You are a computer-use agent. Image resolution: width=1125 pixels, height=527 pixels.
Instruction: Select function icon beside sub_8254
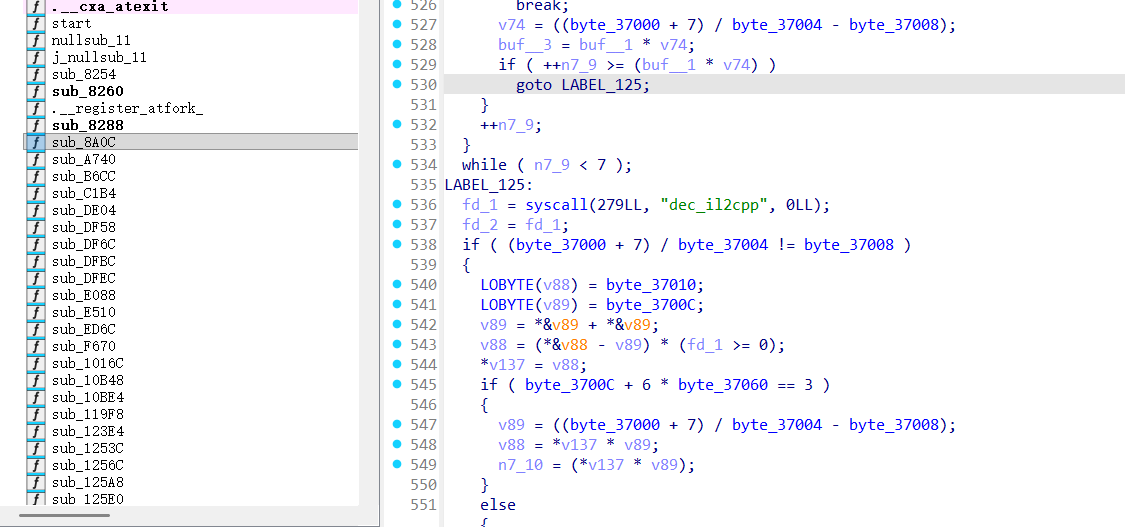point(36,75)
